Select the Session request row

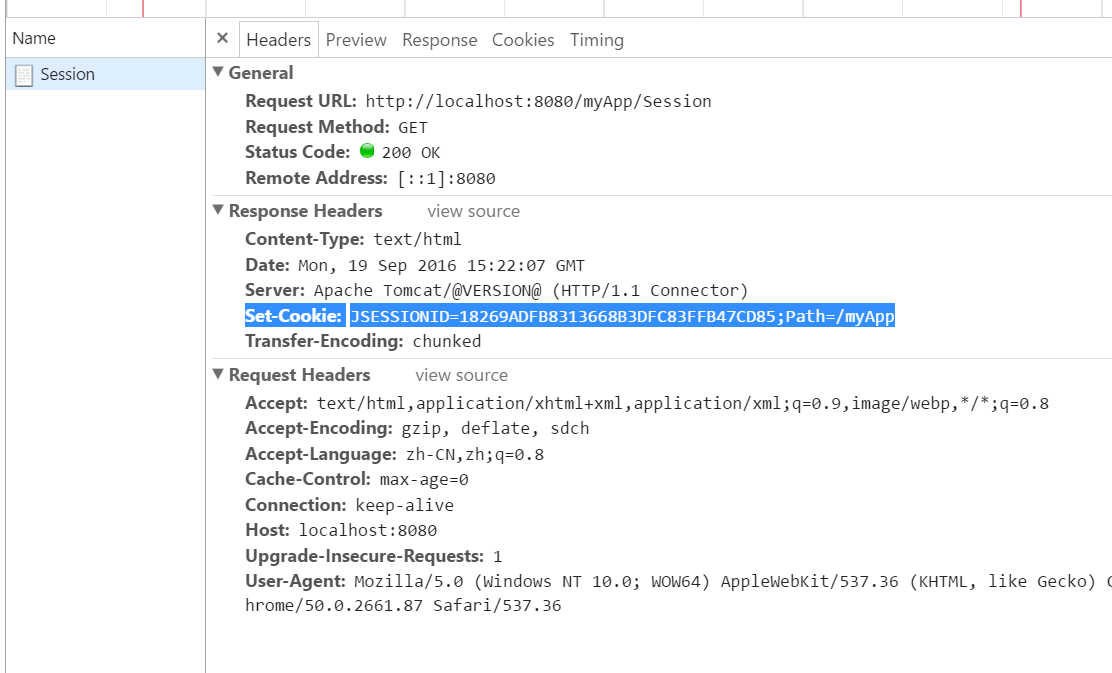[106, 74]
